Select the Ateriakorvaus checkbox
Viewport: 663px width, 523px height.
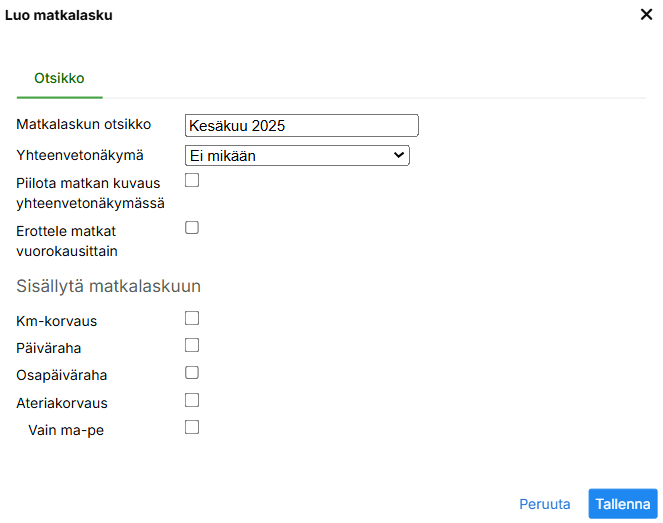(192, 400)
